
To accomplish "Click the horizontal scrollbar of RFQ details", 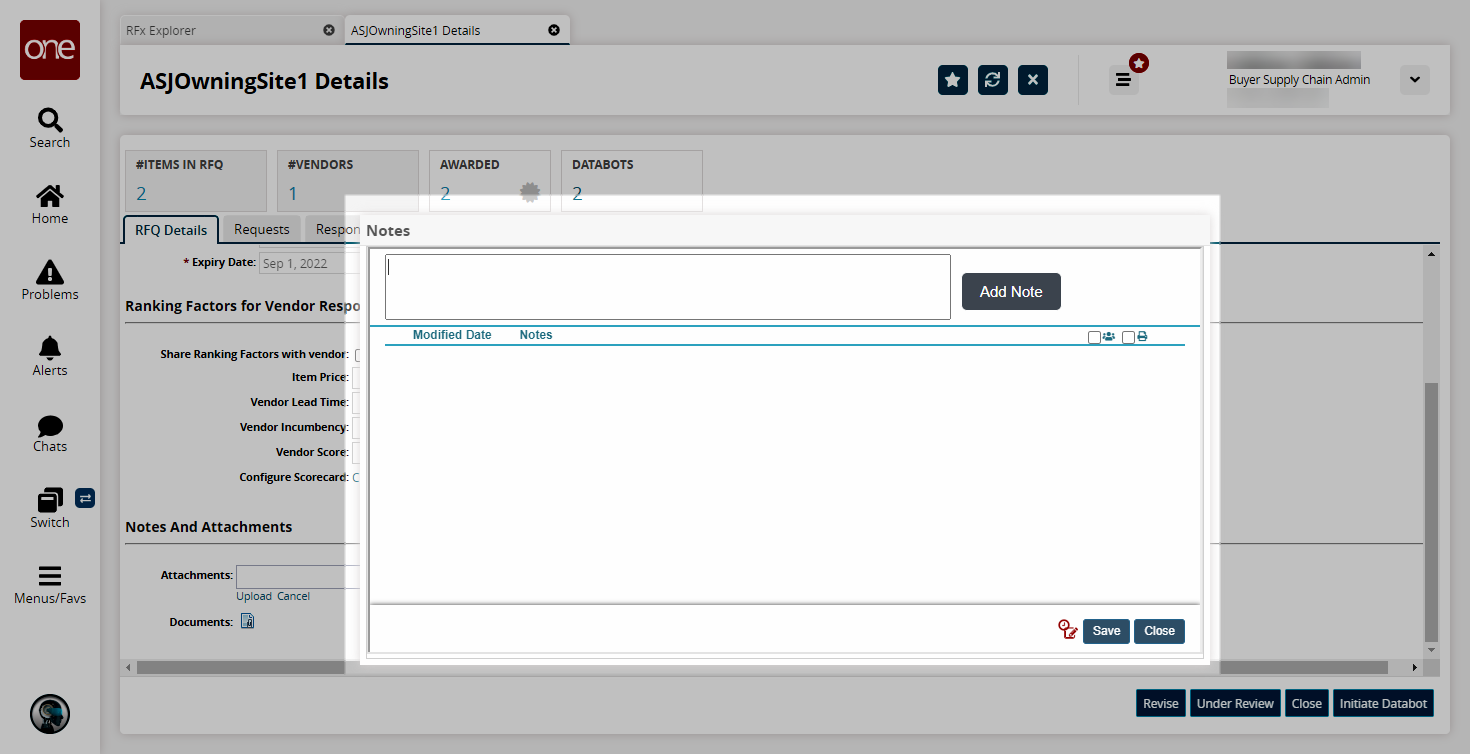I will click(x=762, y=667).
